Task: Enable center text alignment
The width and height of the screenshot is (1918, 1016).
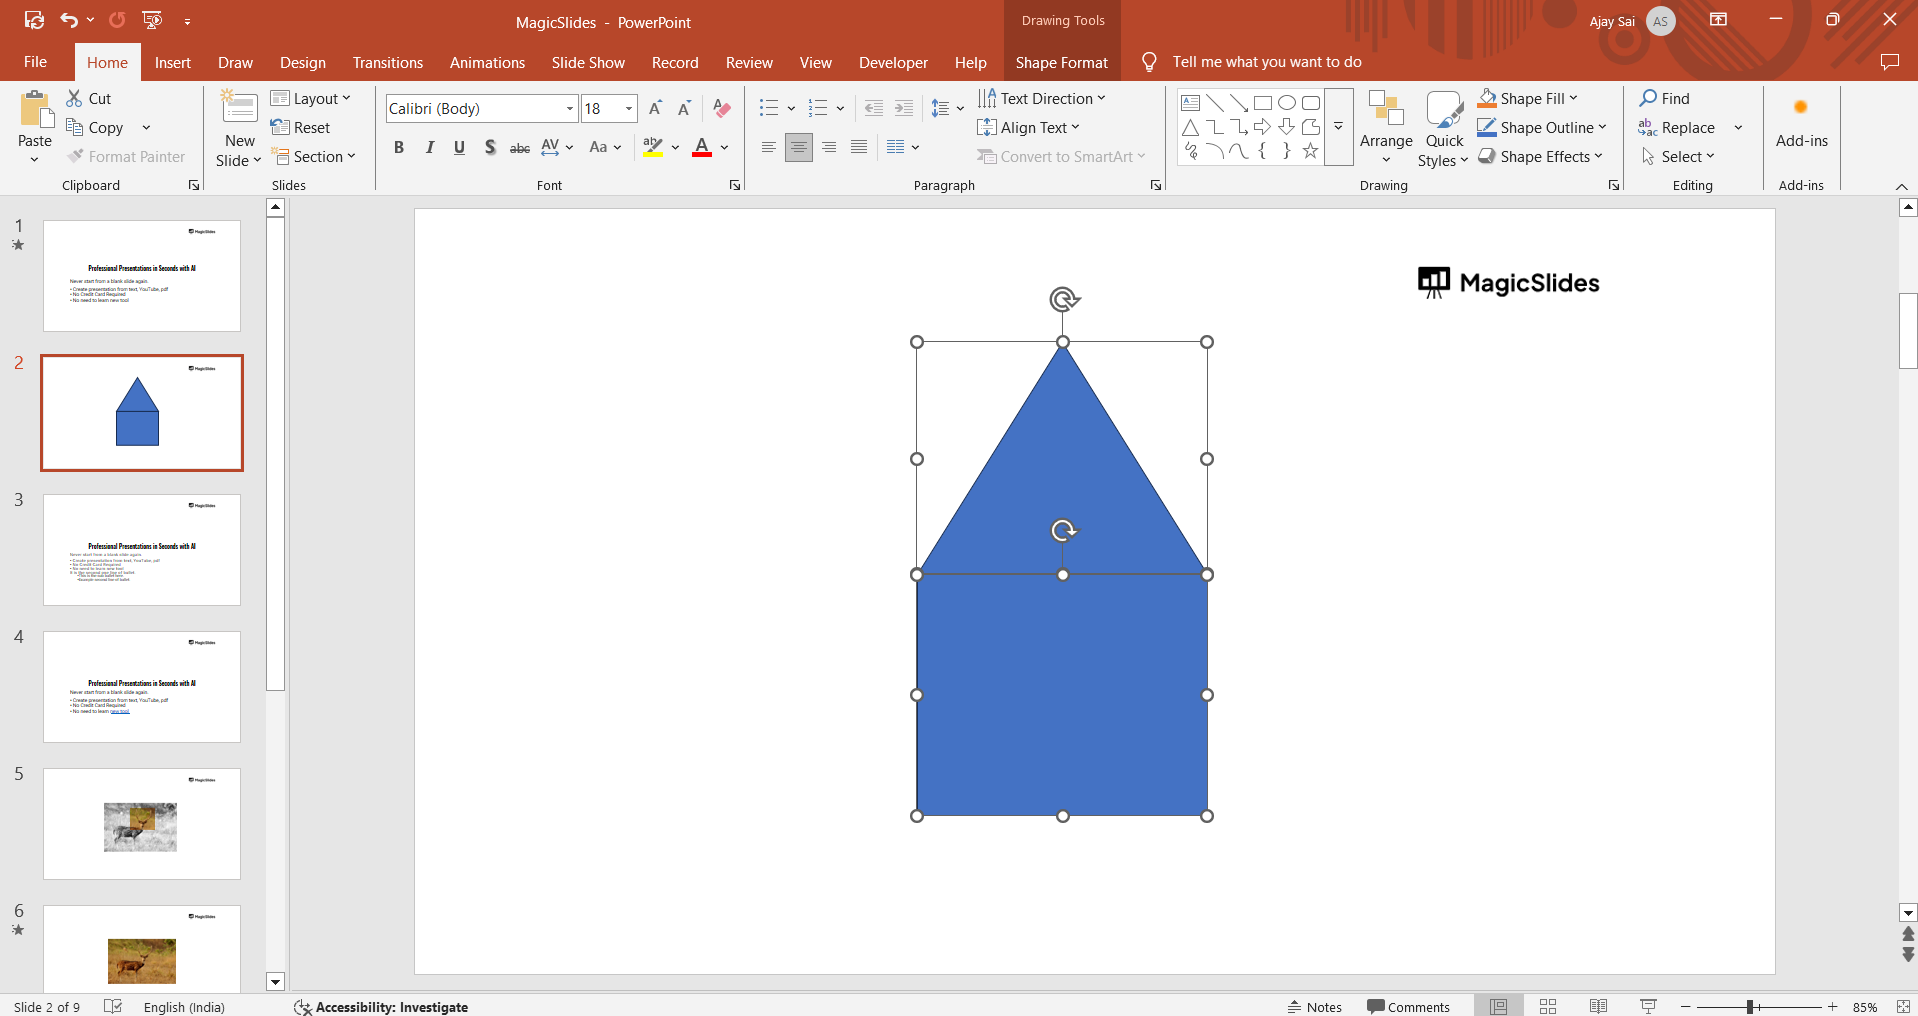Action: 798,148
